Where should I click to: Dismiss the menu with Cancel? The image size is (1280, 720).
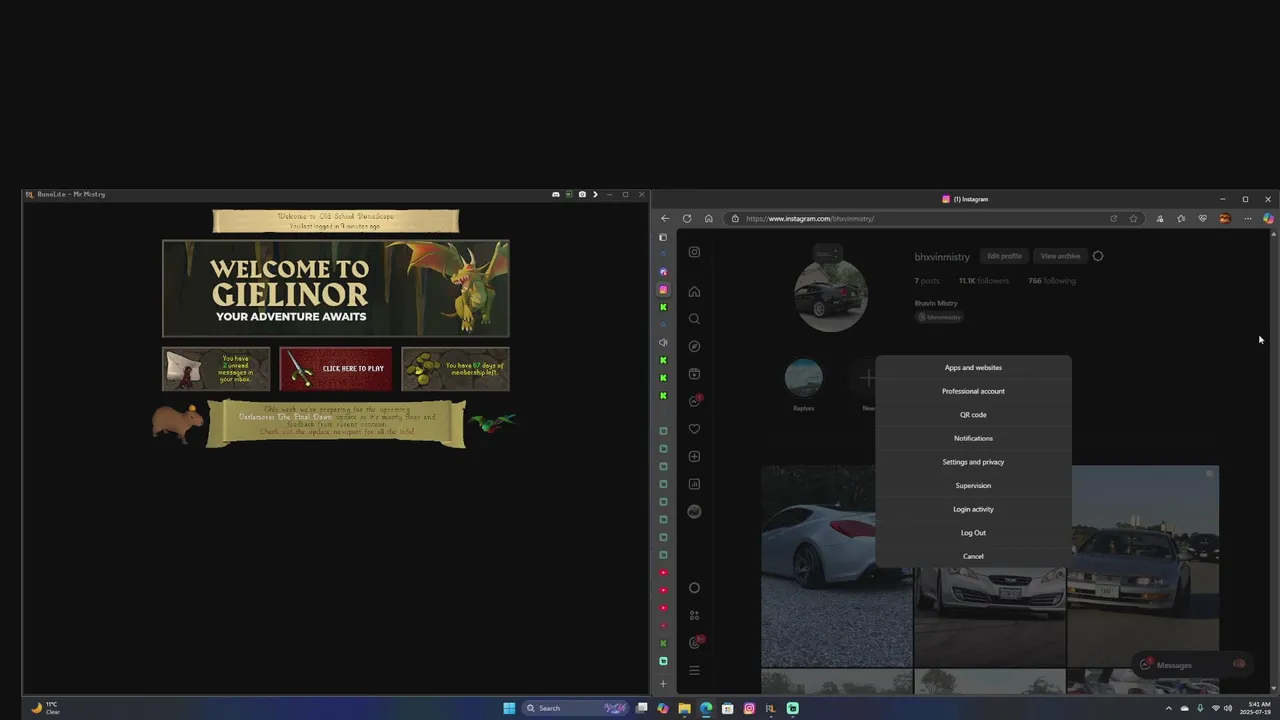pos(973,556)
